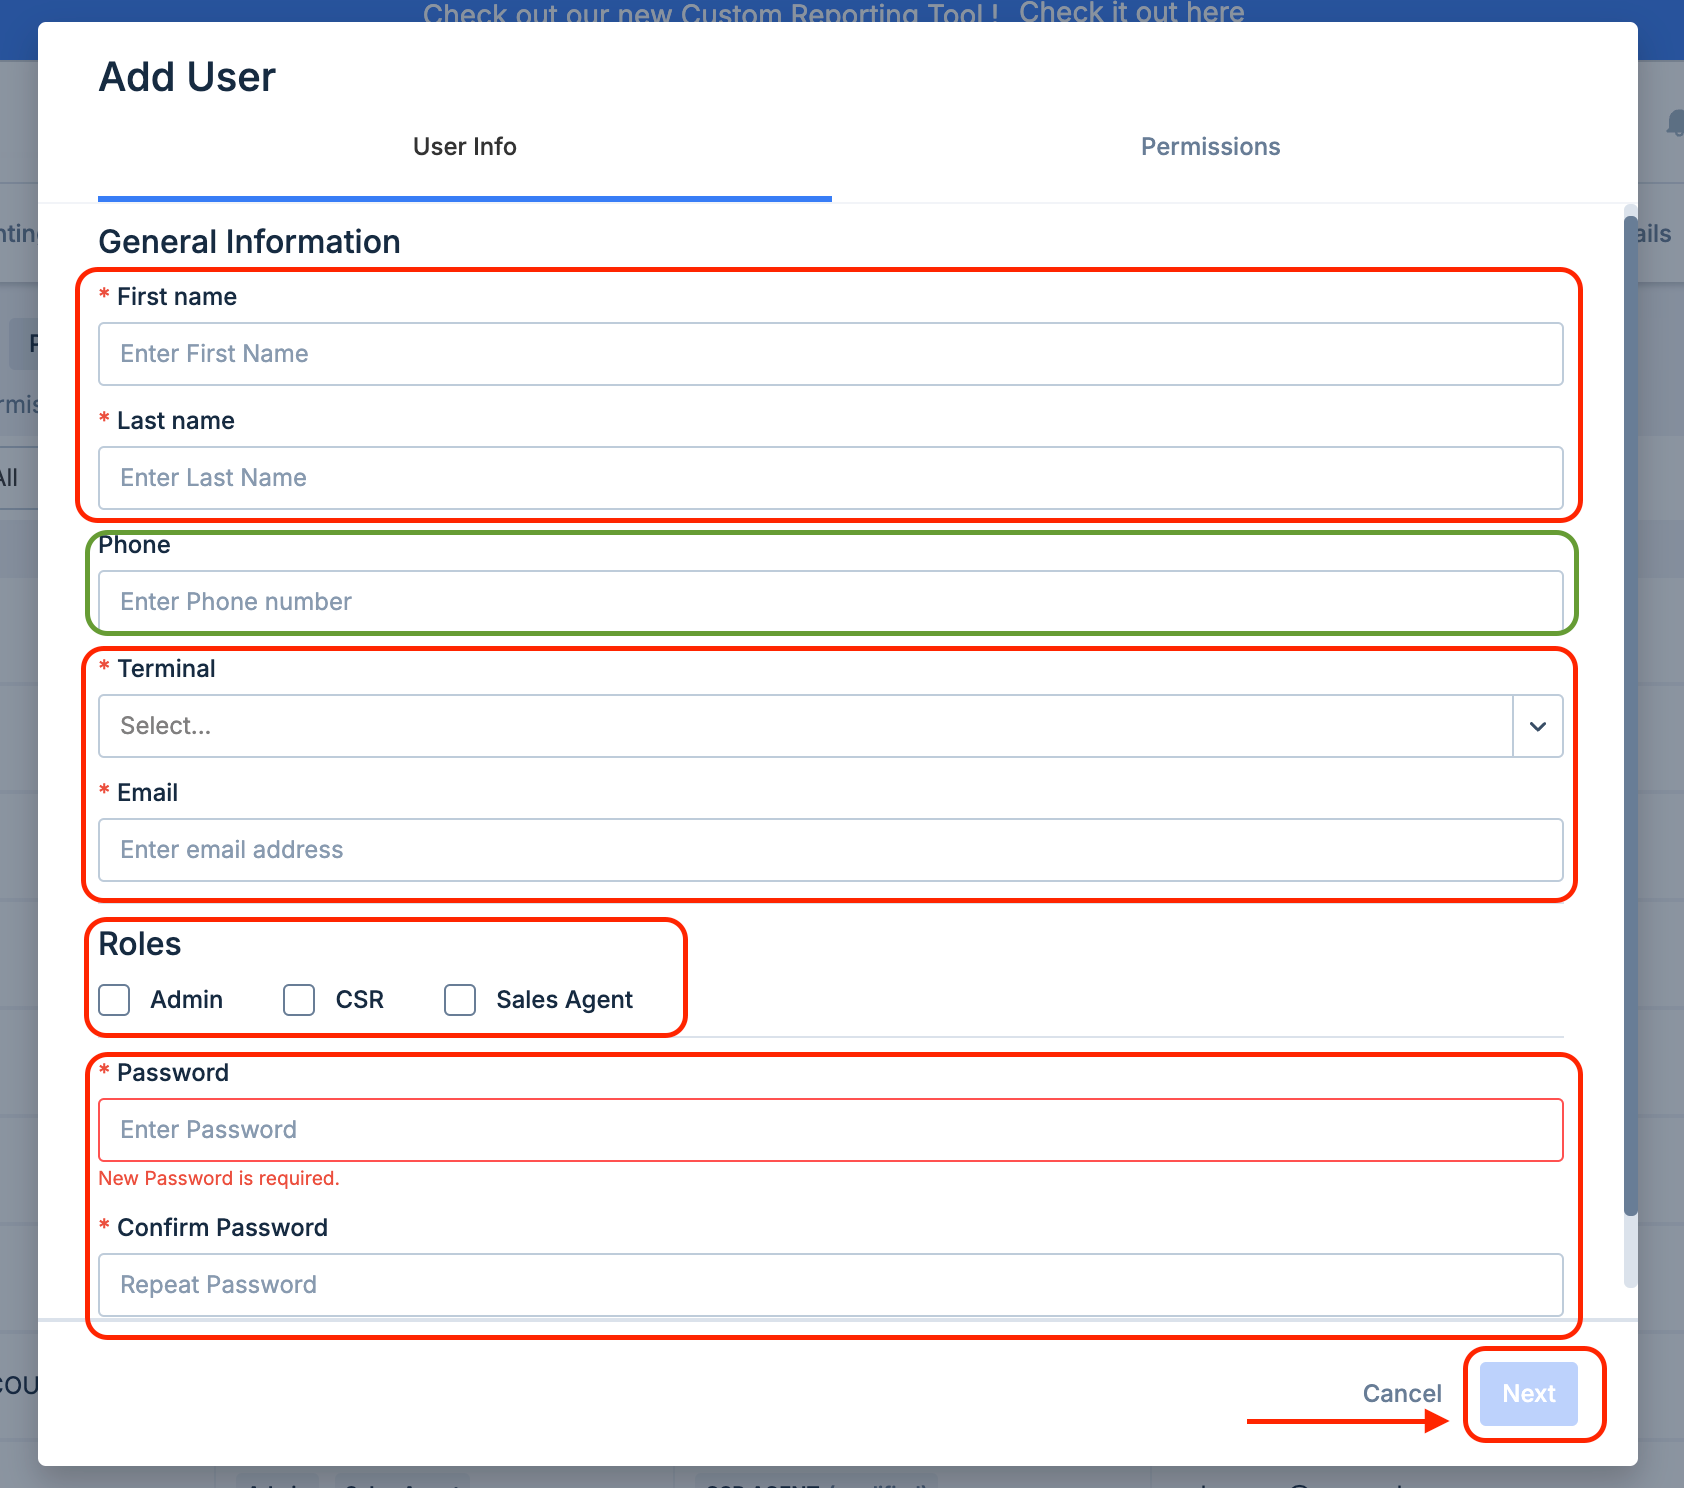Click the Password label

click(173, 1073)
